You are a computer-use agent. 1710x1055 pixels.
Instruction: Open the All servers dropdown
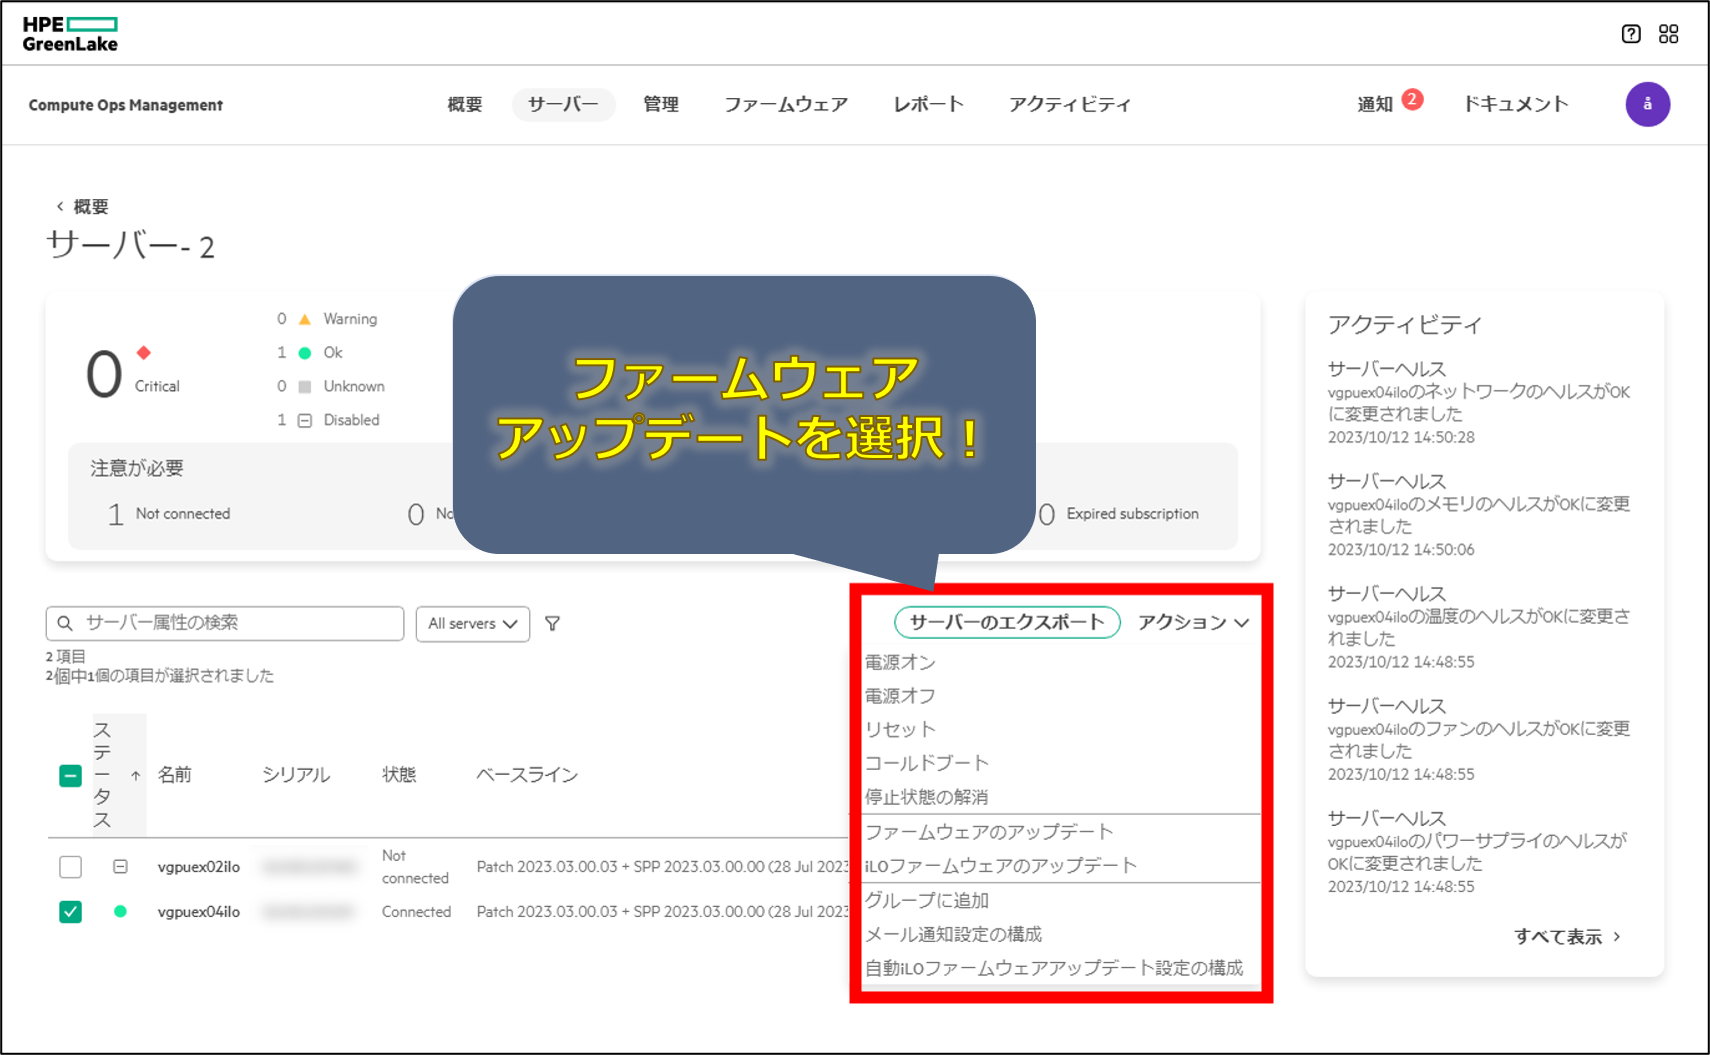coord(473,623)
